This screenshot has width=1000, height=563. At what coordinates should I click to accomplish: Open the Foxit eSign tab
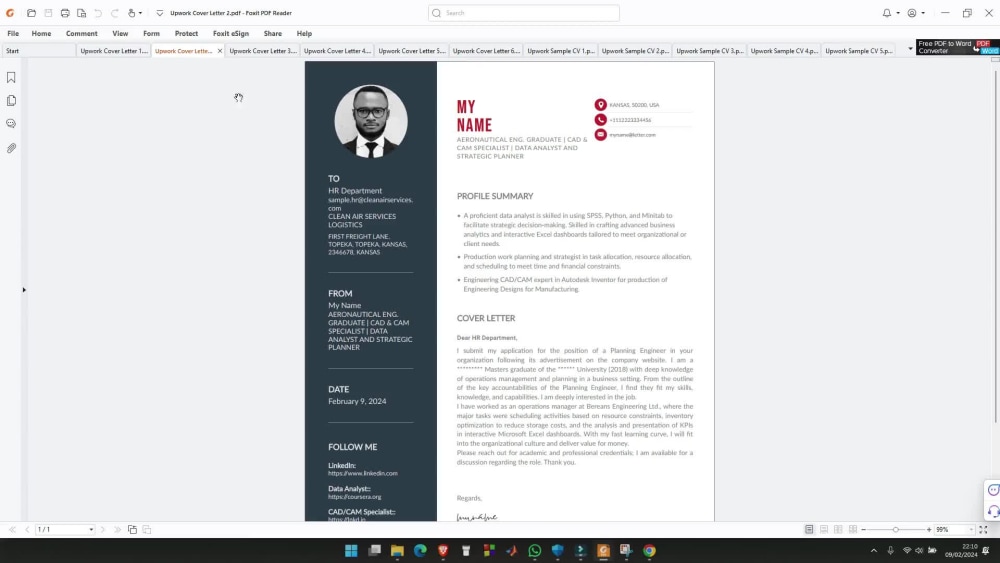point(231,33)
